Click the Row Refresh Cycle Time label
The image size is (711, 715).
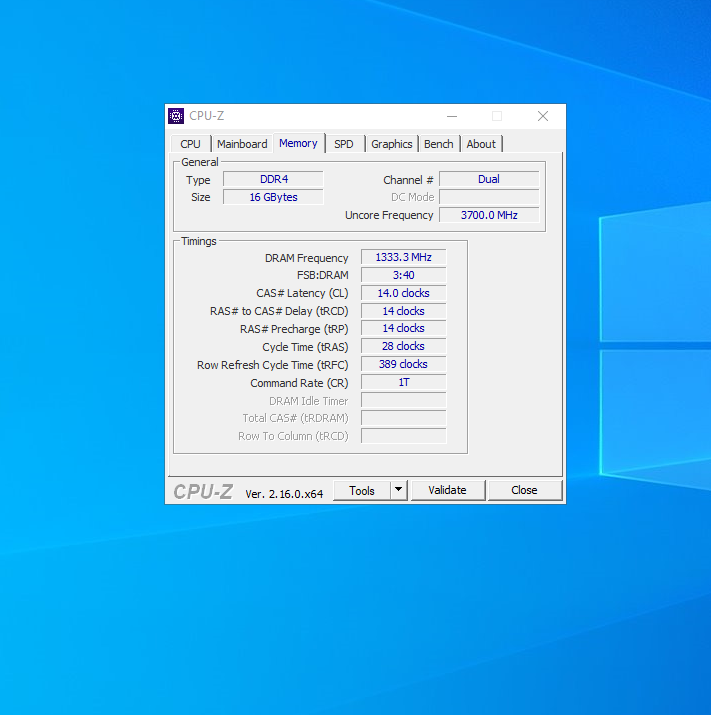[273, 365]
